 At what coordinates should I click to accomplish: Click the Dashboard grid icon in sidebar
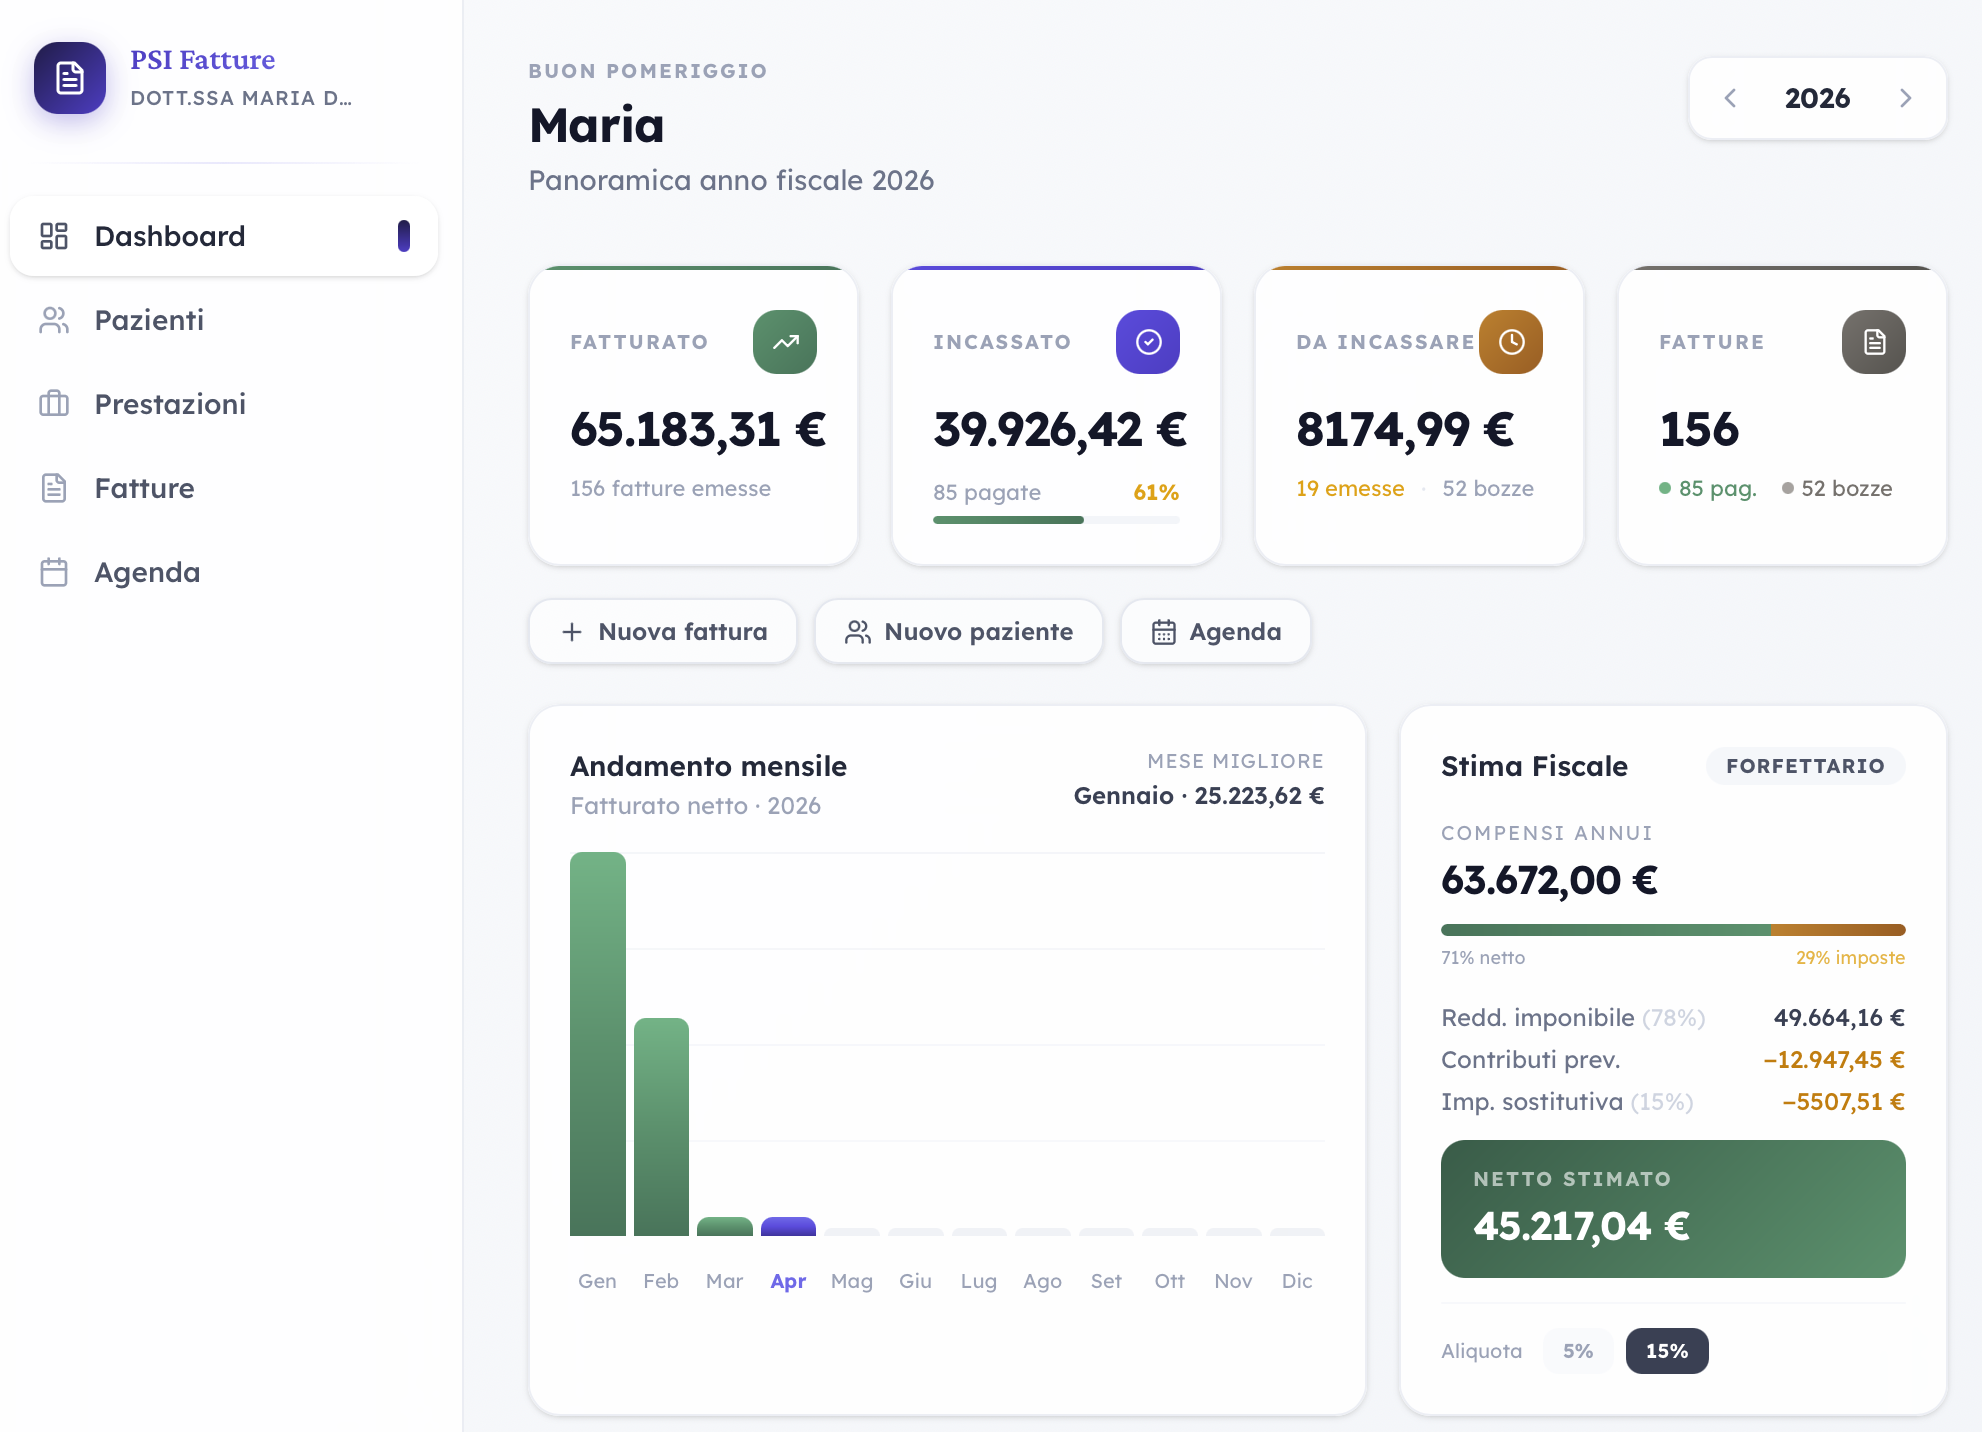click(53, 236)
